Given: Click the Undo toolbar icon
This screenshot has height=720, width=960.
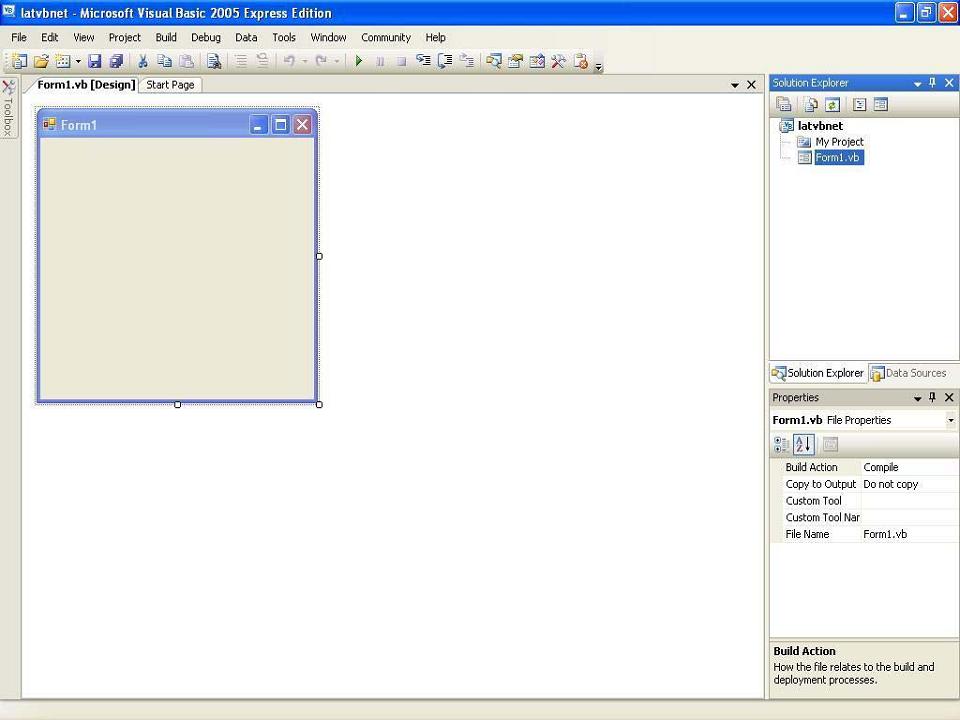Looking at the screenshot, I should pos(289,61).
